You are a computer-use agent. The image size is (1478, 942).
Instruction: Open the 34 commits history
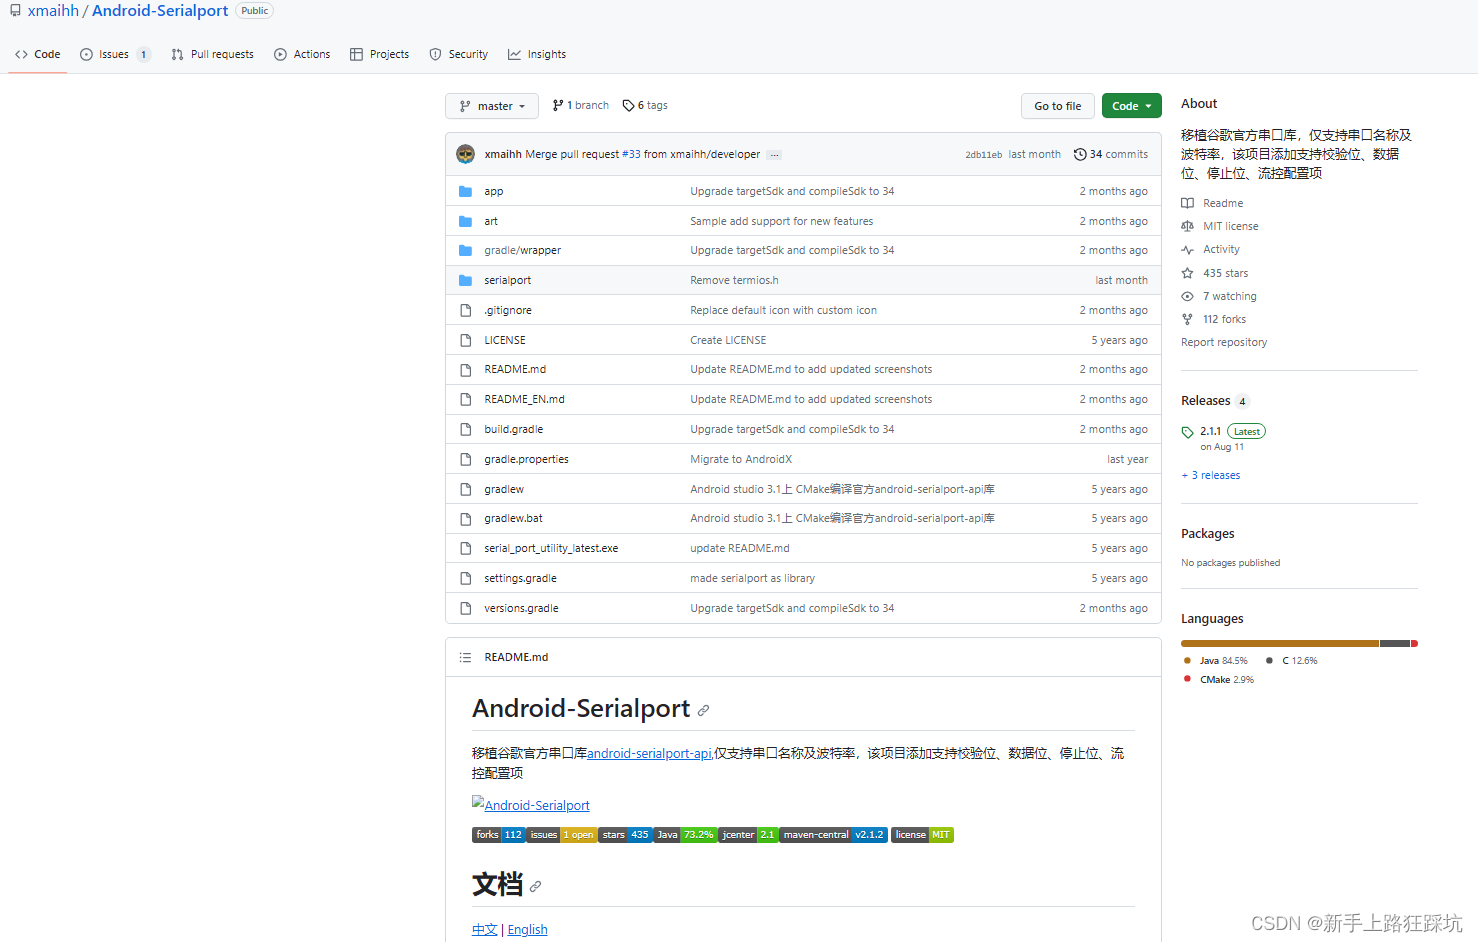click(1111, 154)
